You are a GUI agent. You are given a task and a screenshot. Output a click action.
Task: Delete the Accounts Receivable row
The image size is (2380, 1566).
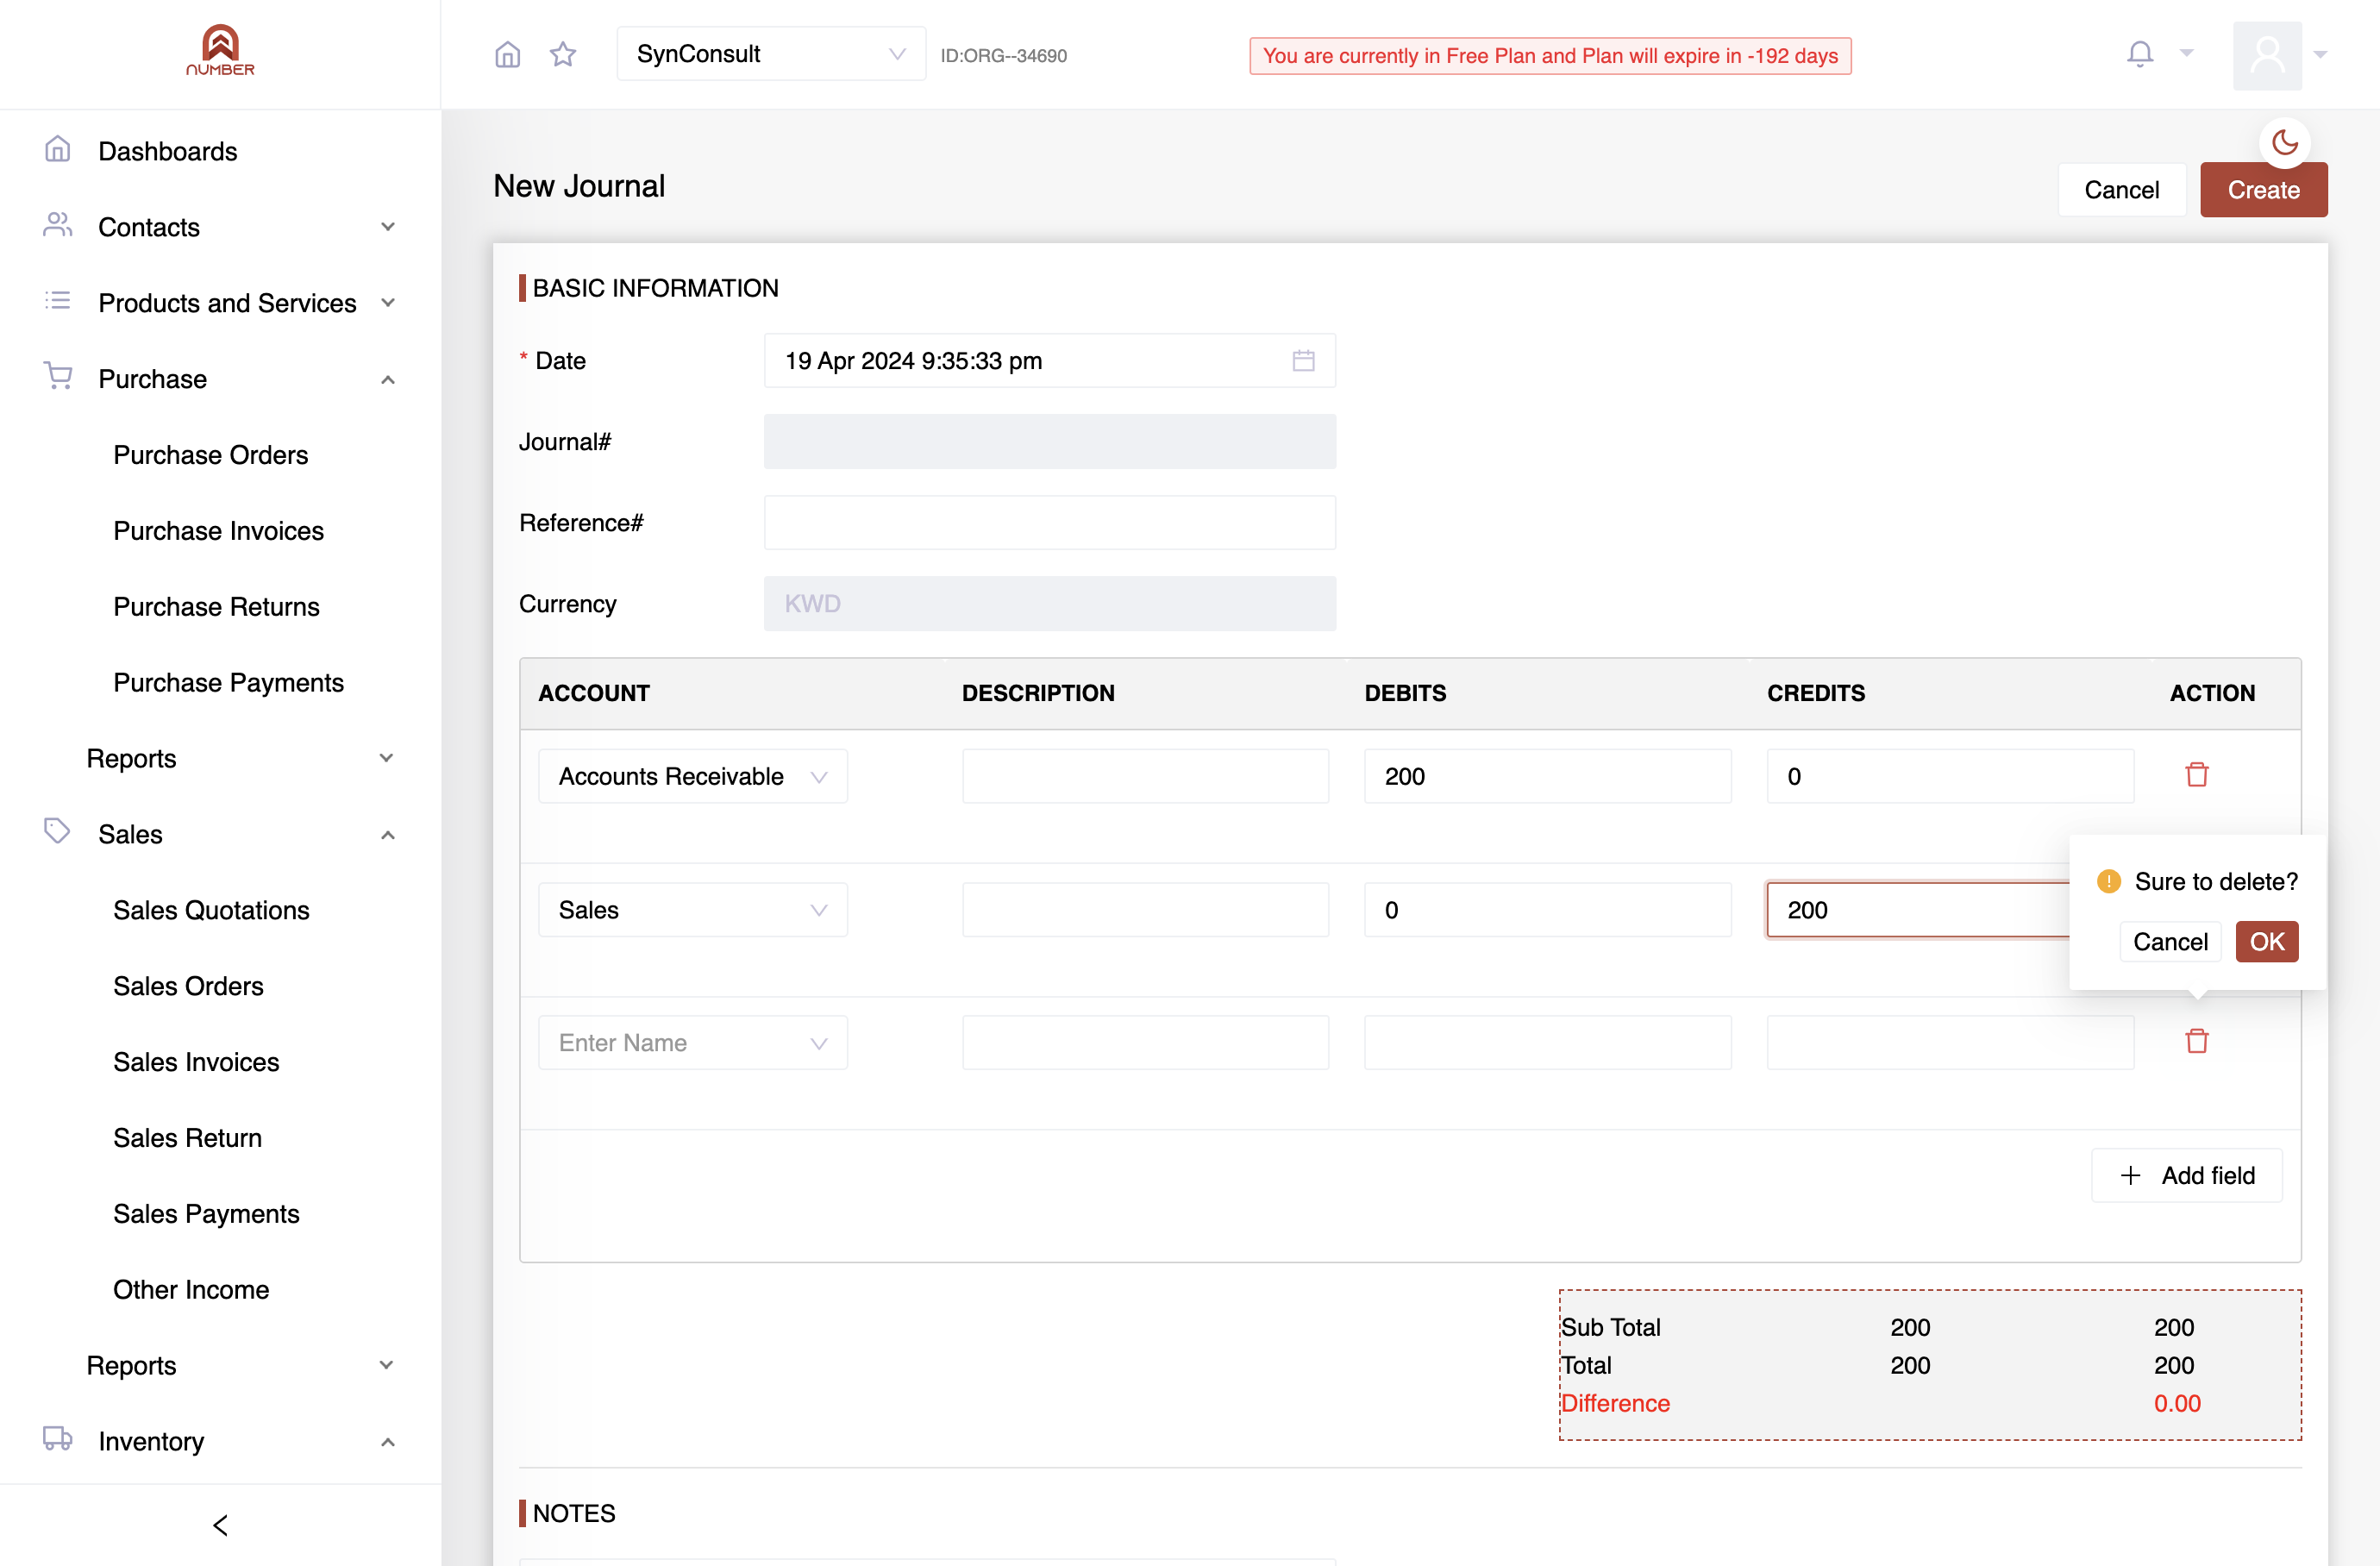coord(2196,775)
